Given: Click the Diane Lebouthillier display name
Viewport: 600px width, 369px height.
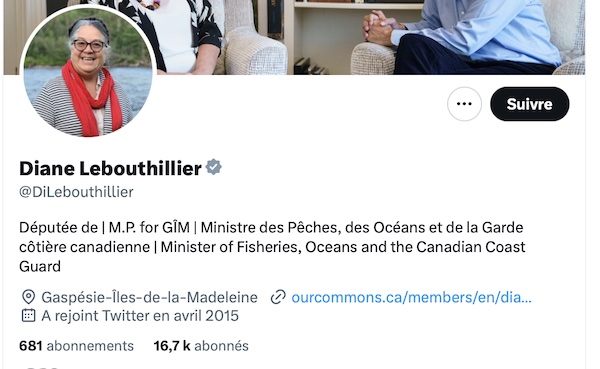Looking at the screenshot, I should pos(110,168).
